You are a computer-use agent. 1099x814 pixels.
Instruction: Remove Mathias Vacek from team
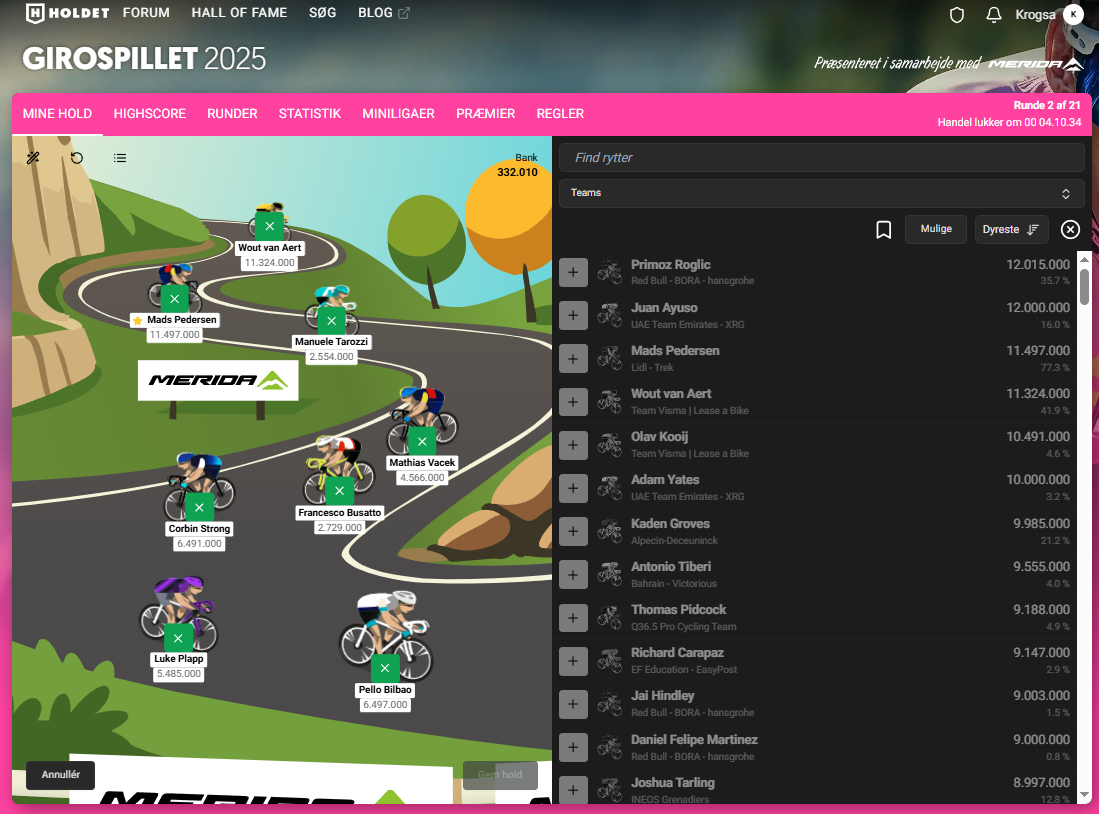tap(422, 442)
